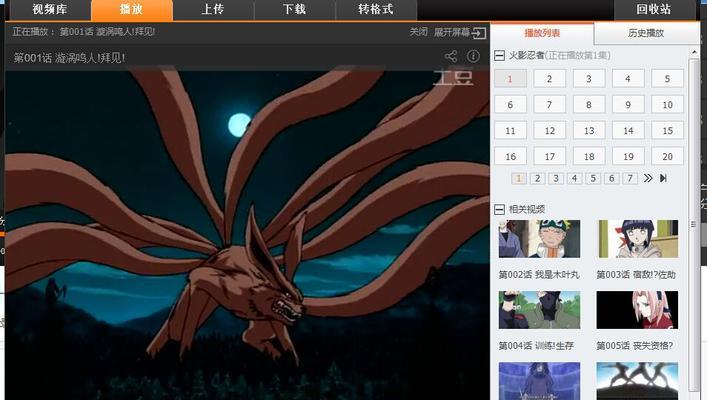Image resolution: width=707 pixels, height=400 pixels.
Task: Play episode 15
Action: (667, 131)
